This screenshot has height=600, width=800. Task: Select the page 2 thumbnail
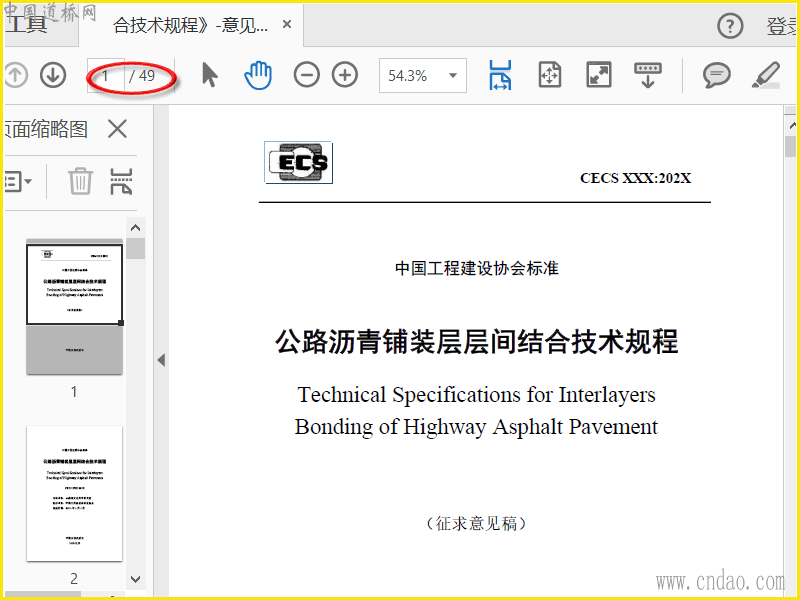(74, 493)
